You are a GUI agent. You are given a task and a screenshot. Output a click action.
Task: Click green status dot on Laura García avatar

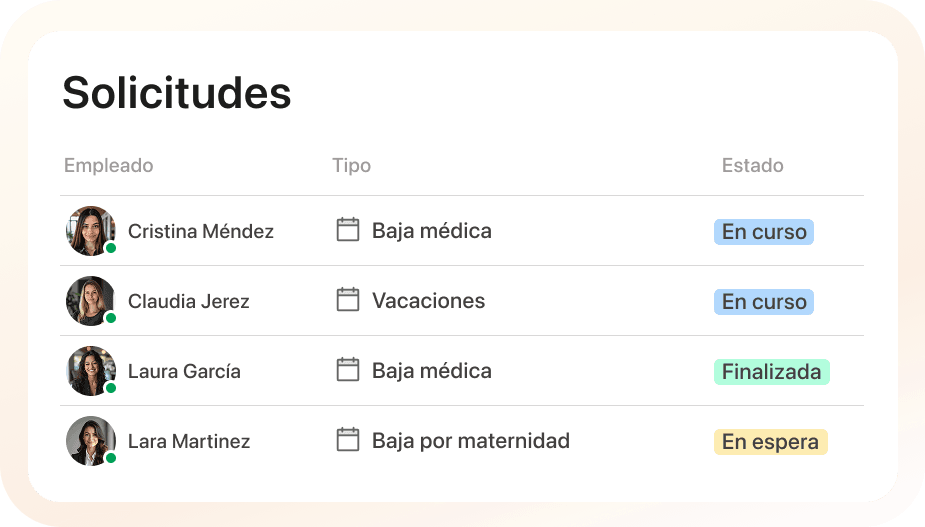[110, 388]
